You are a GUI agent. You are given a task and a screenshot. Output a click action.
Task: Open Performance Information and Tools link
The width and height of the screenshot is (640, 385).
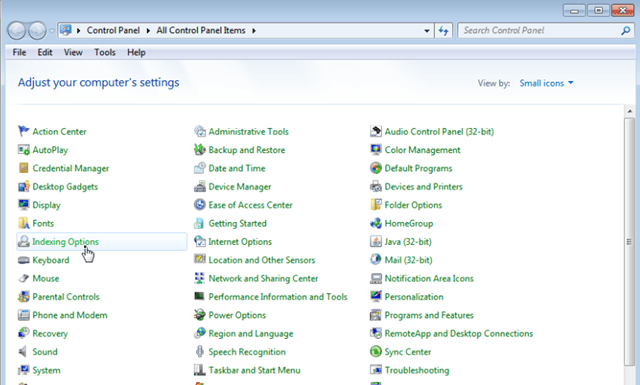(x=278, y=297)
